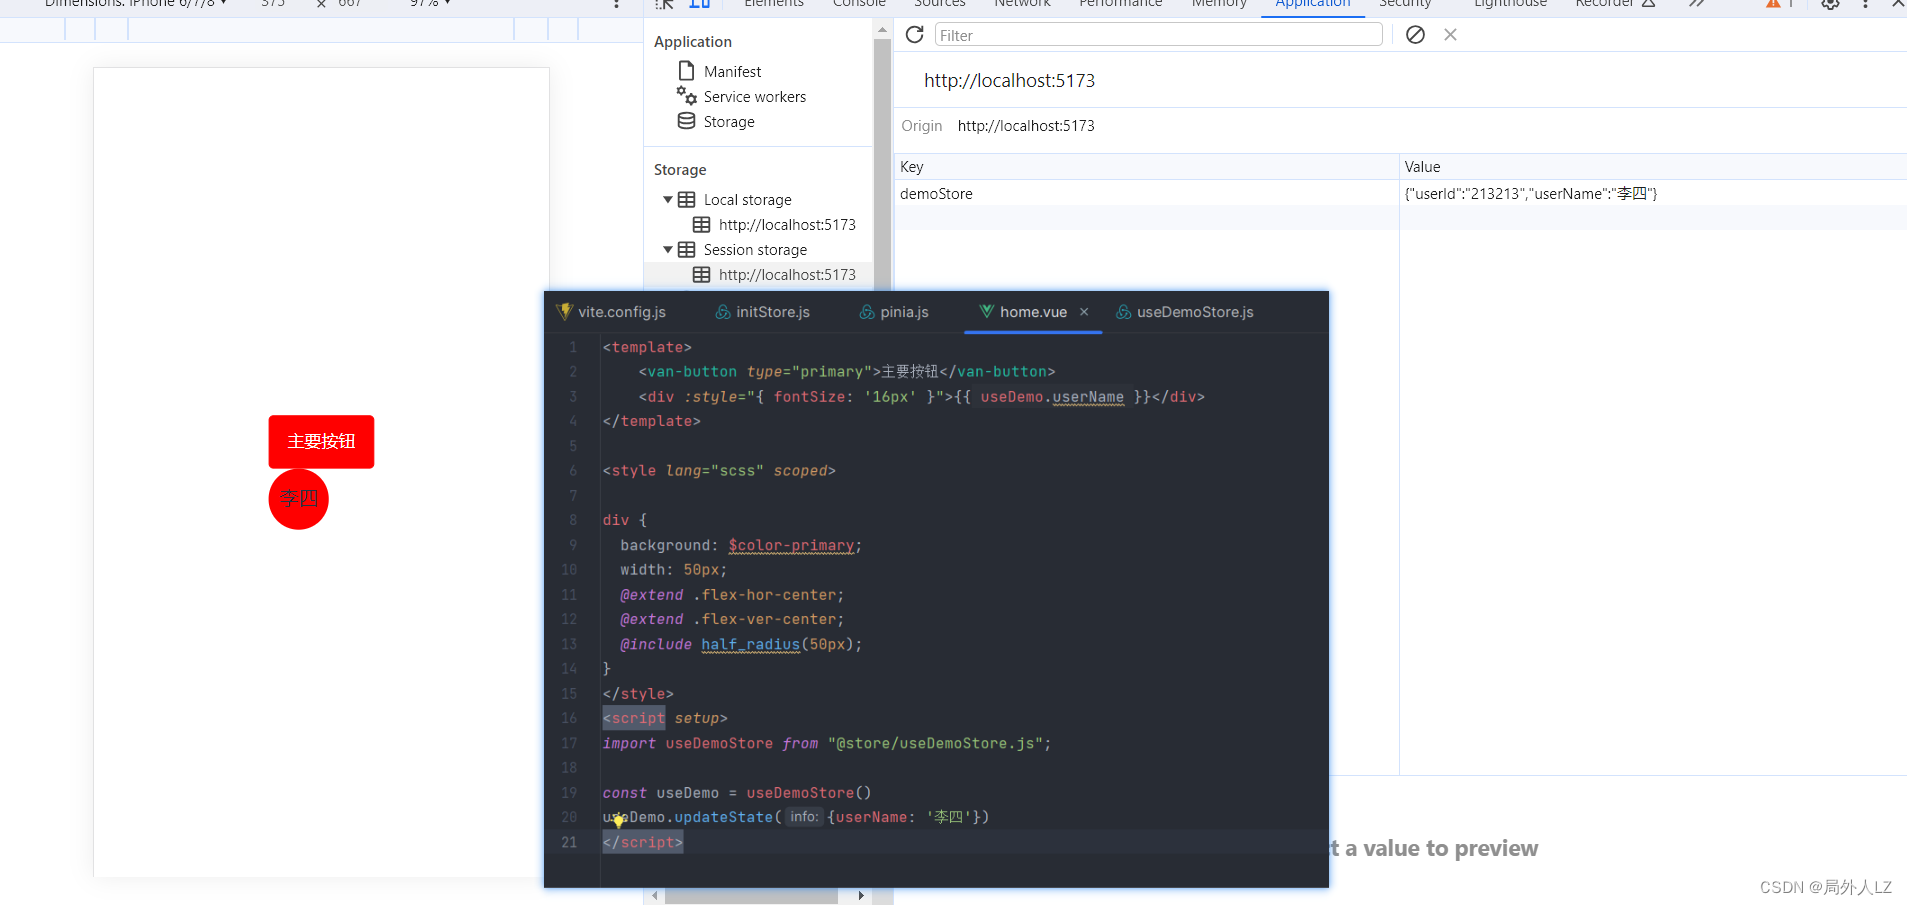Click the Storage section heading in sidebar
The image size is (1907, 905).
pyautogui.click(x=680, y=170)
